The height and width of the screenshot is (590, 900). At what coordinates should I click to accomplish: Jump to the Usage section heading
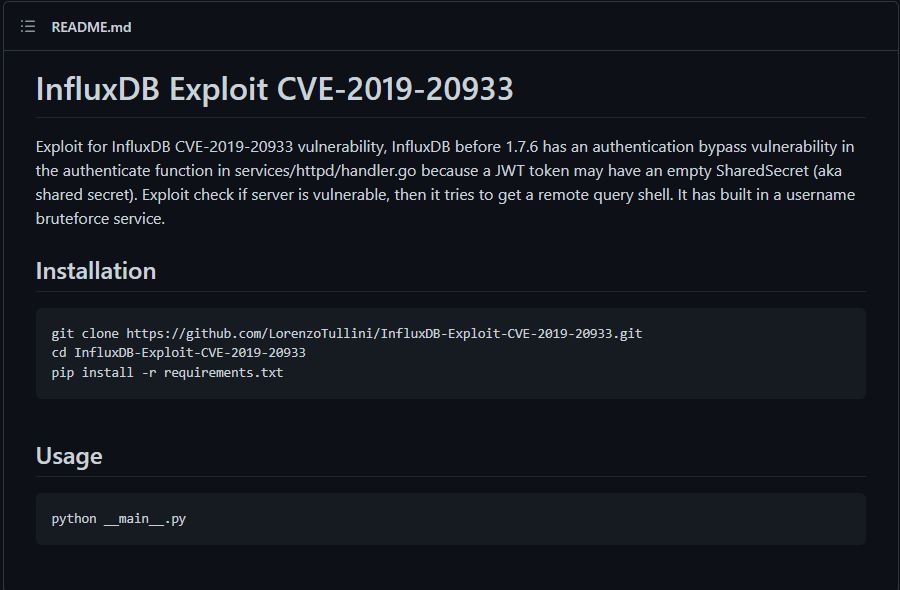click(69, 456)
